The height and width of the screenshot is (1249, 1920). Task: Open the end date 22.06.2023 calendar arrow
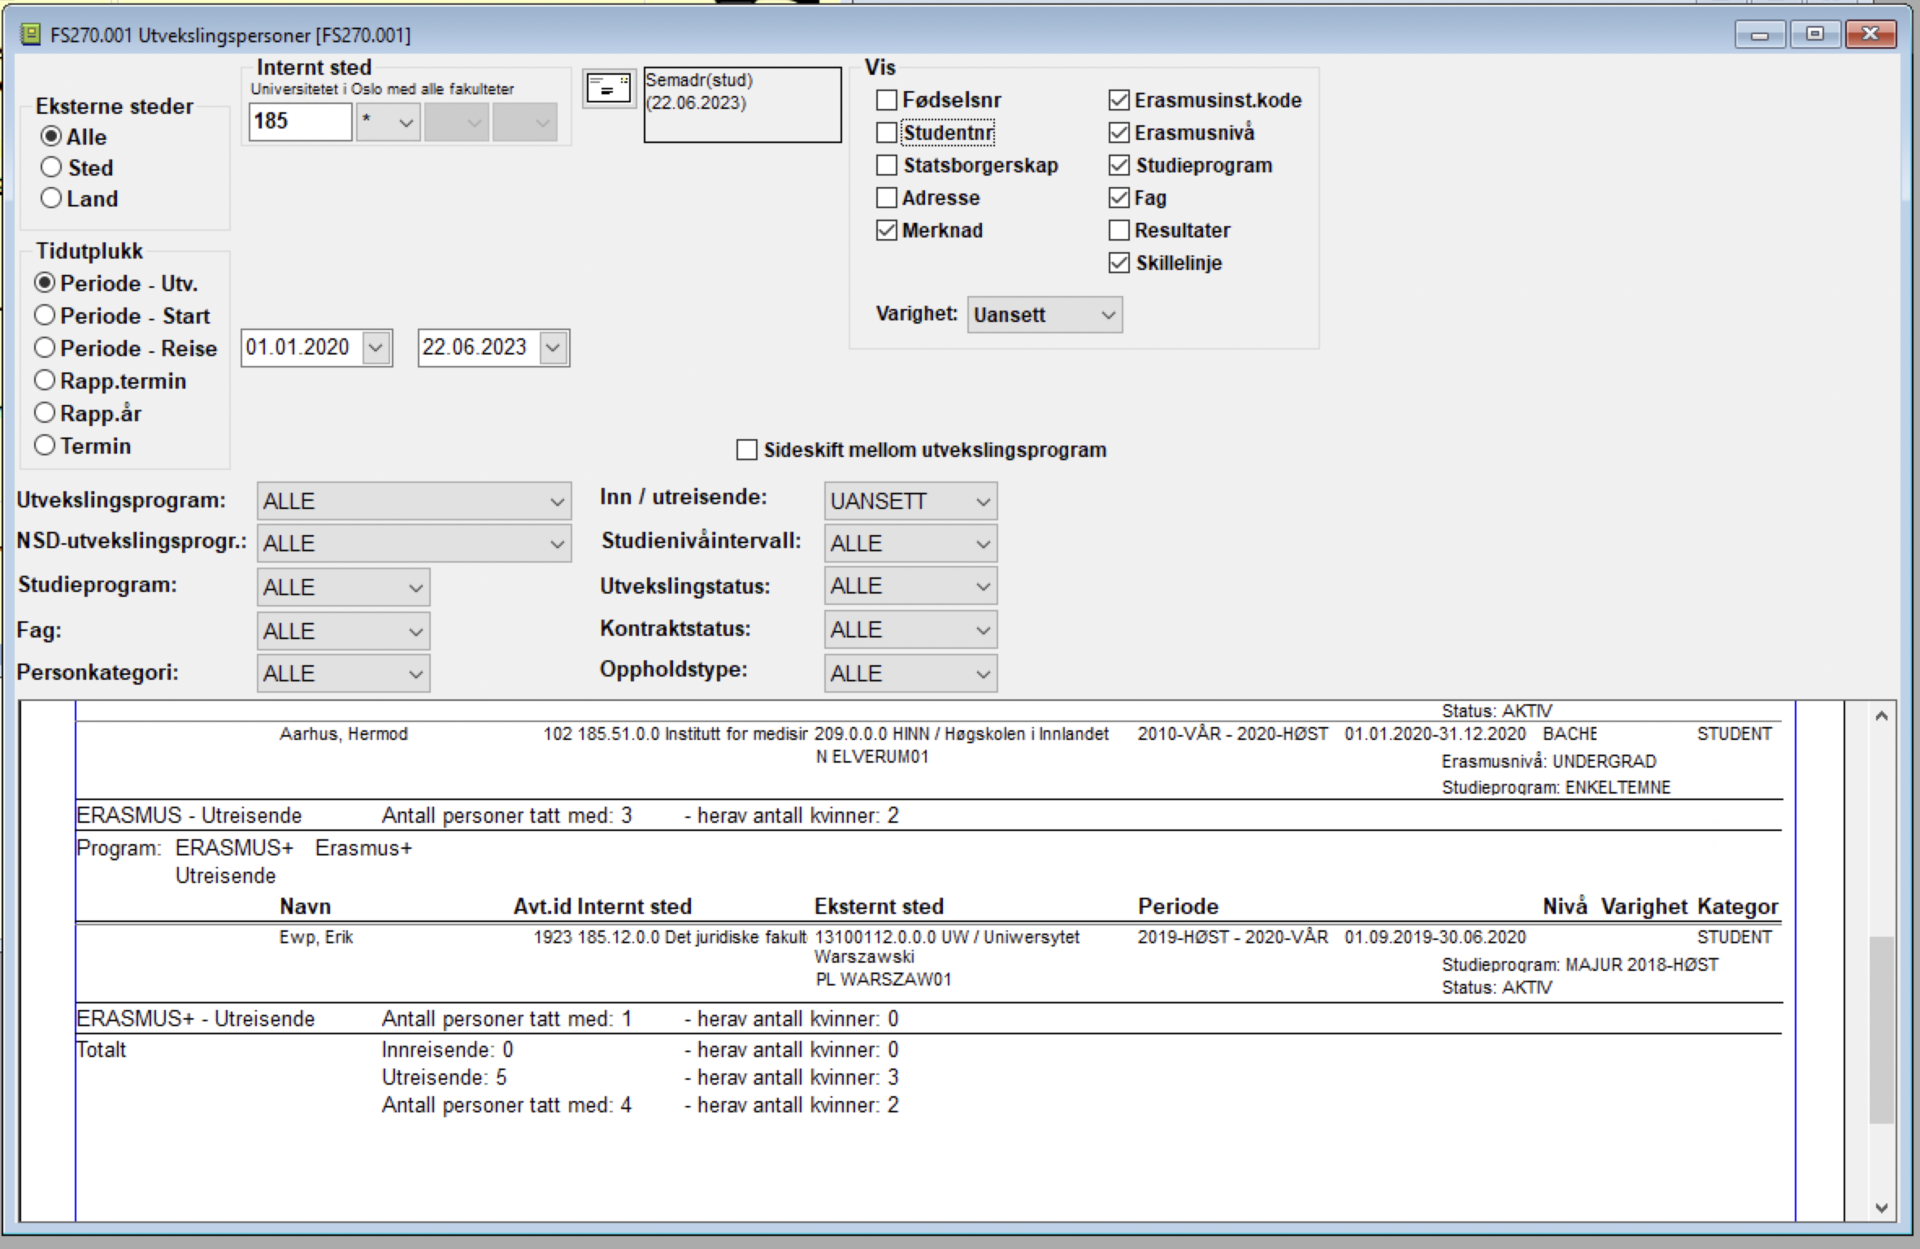pyautogui.click(x=553, y=348)
